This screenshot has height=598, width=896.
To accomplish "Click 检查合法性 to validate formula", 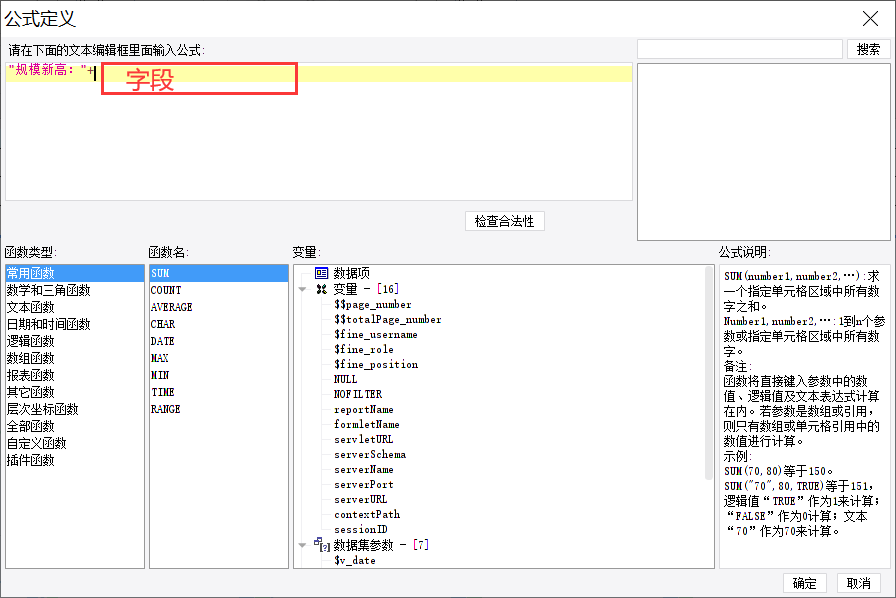I will (x=505, y=221).
